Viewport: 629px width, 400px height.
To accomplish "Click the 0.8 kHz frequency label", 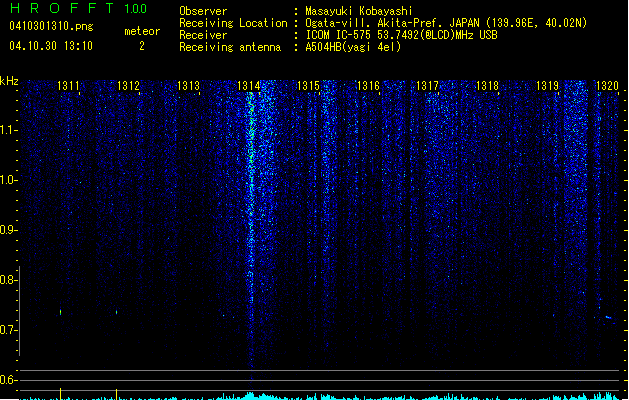I will pyautogui.click(x=8, y=280).
